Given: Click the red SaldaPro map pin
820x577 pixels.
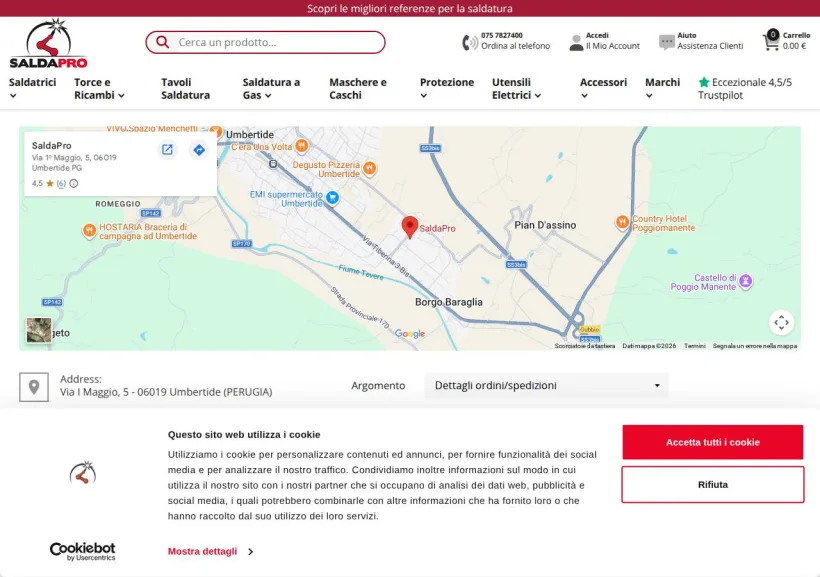Looking at the screenshot, I should pos(409,227).
